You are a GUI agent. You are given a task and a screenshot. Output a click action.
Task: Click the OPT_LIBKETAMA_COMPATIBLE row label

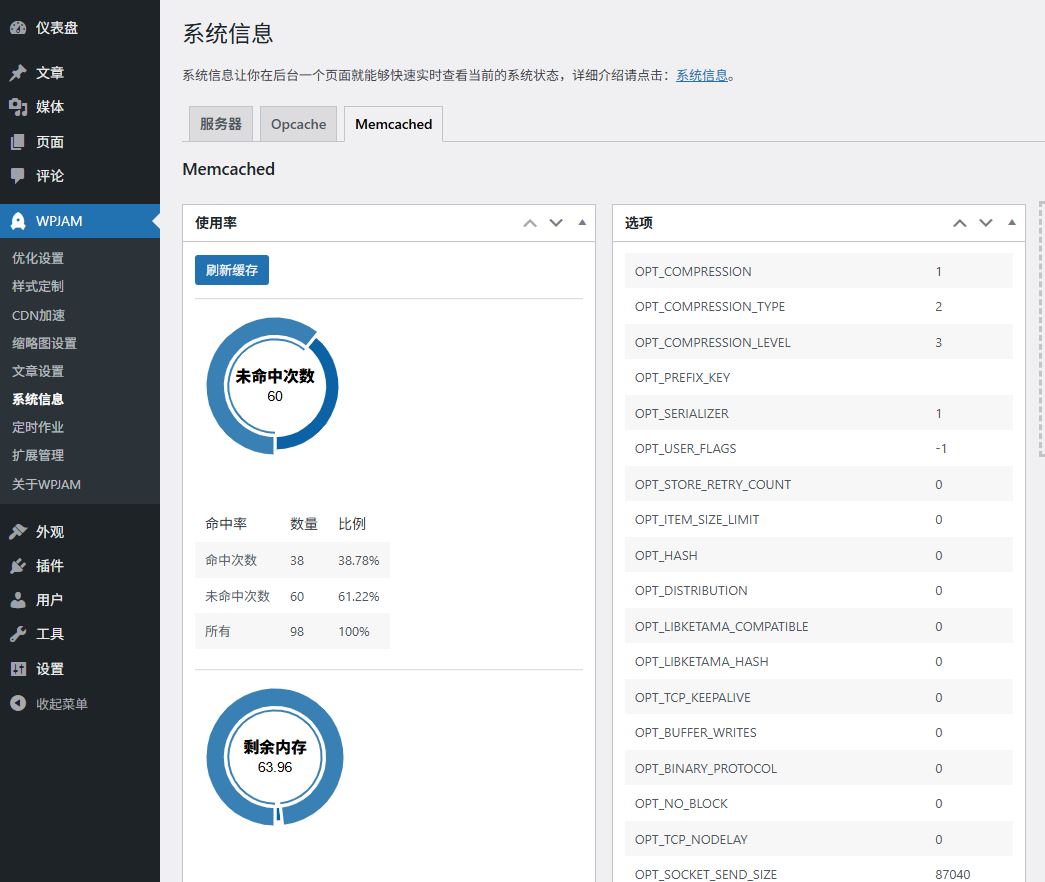click(x=722, y=627)
